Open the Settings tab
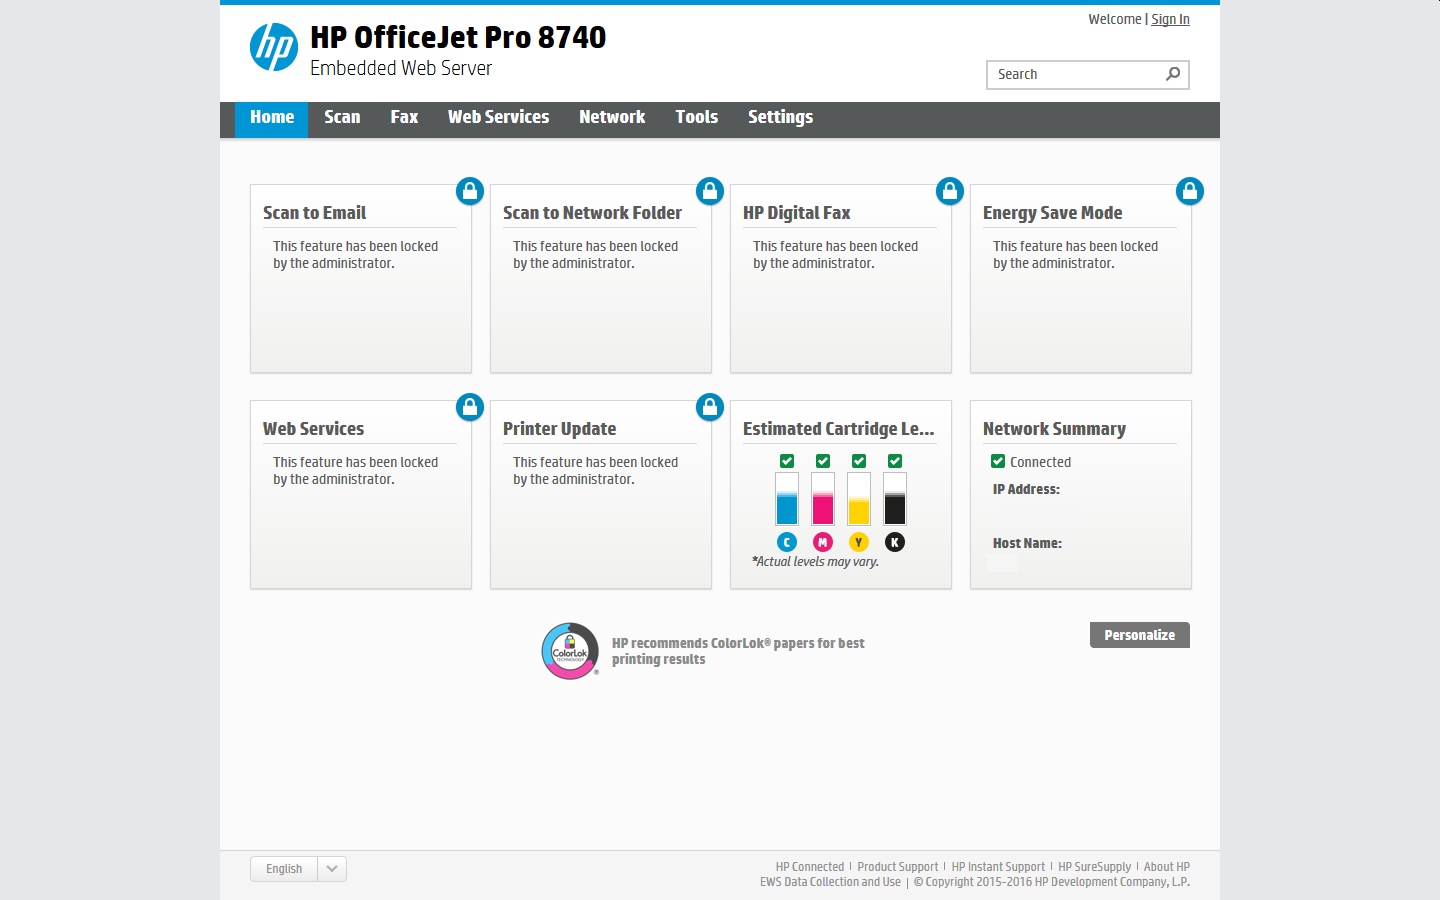 point(780,117)
